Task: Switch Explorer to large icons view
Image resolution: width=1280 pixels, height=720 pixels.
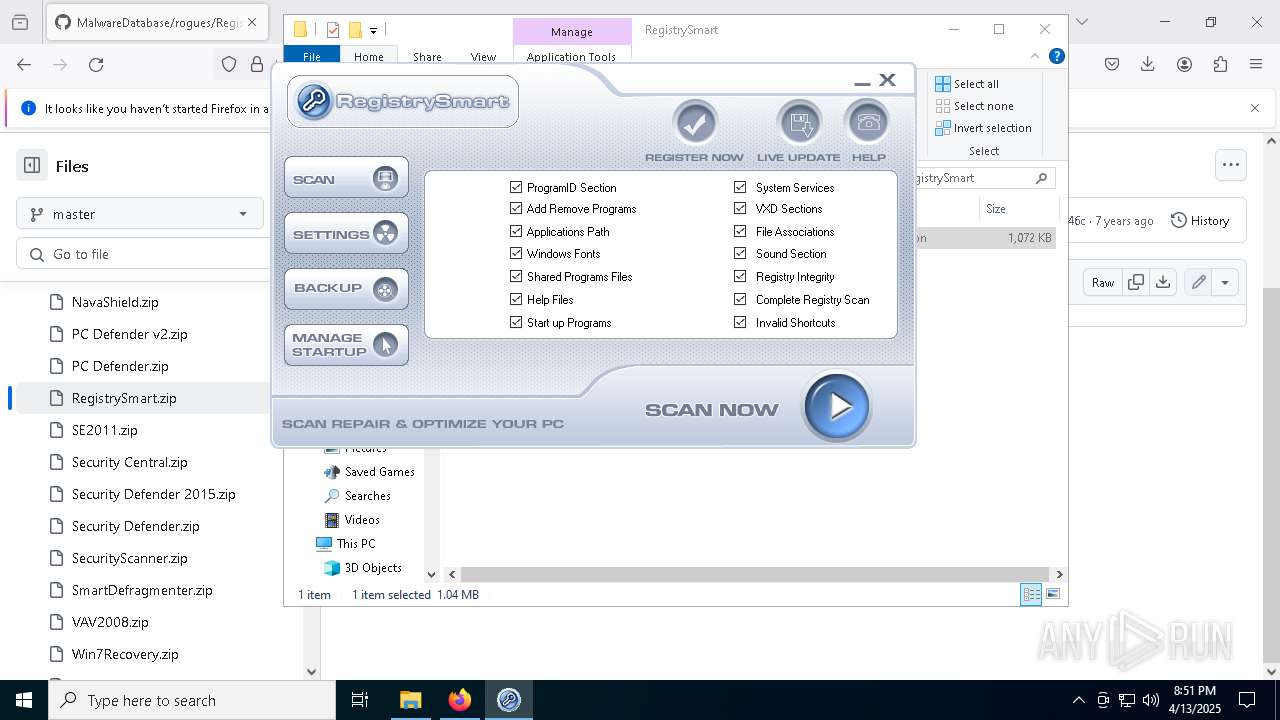Action: tap(1053, 595)
